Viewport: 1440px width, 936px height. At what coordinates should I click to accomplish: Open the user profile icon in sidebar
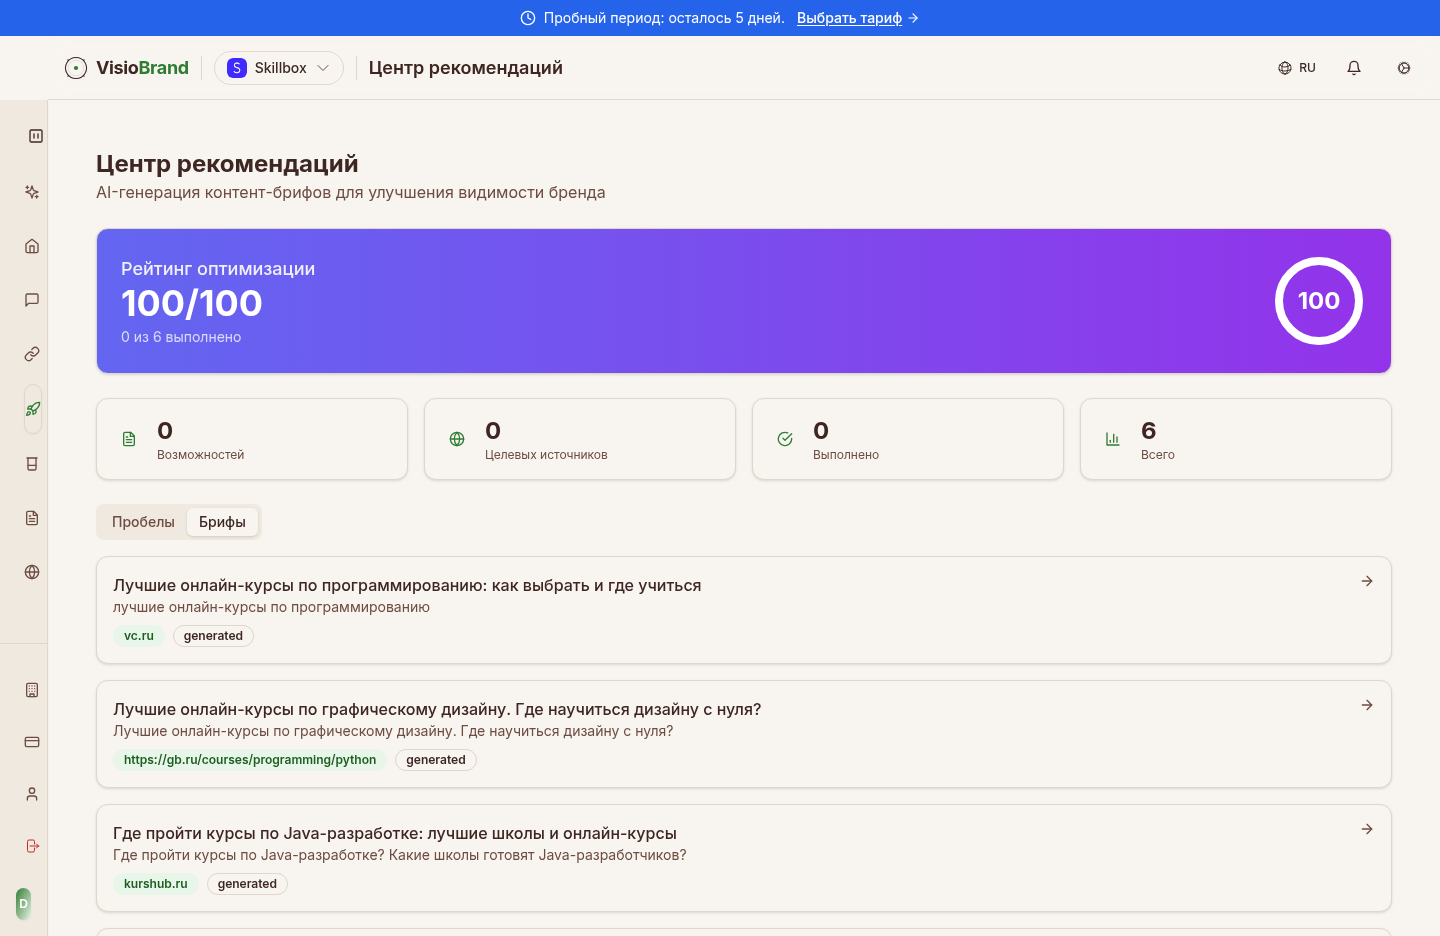pyautogui.click(x=31, y=793)
